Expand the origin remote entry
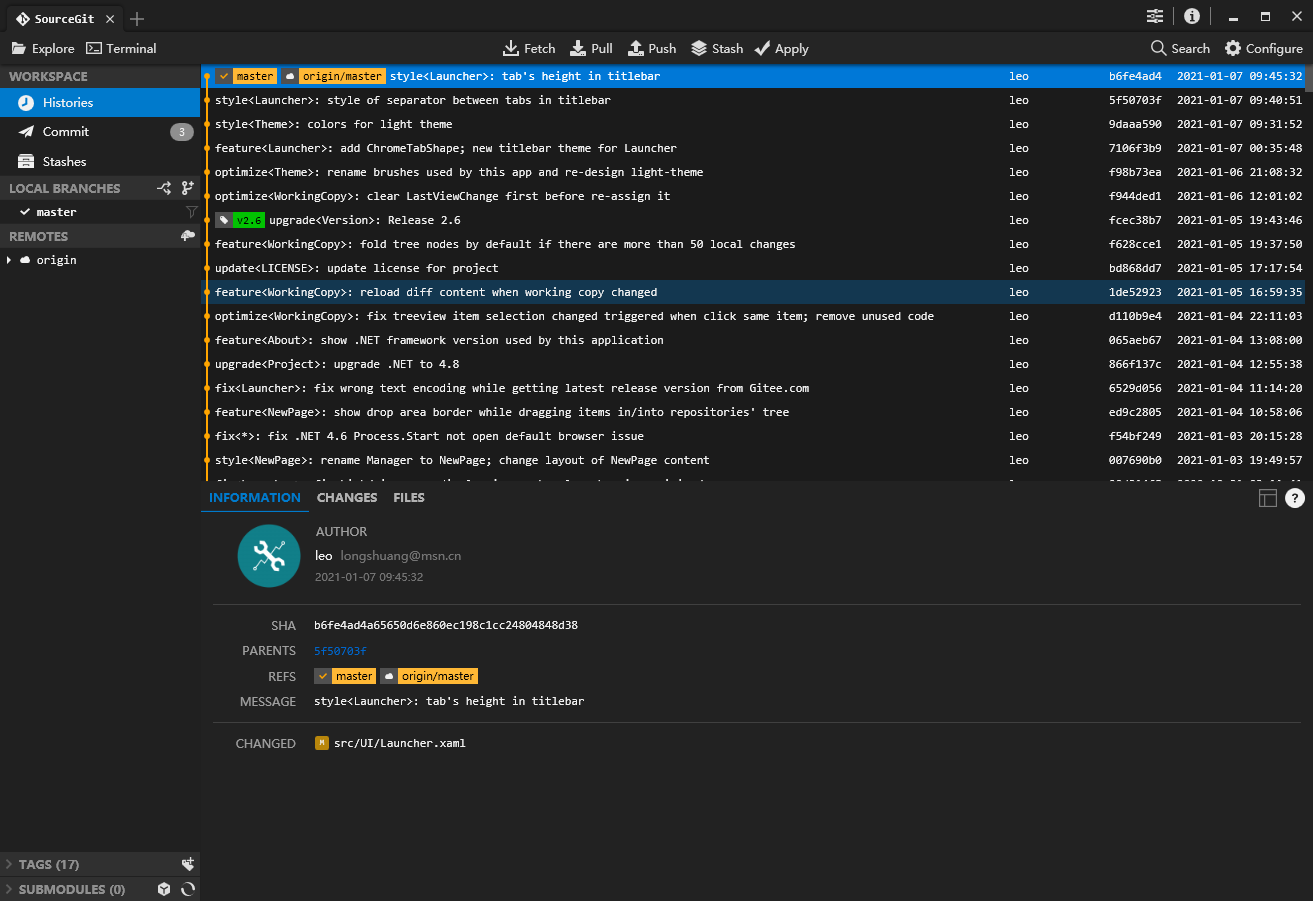 tap(9, 259)
